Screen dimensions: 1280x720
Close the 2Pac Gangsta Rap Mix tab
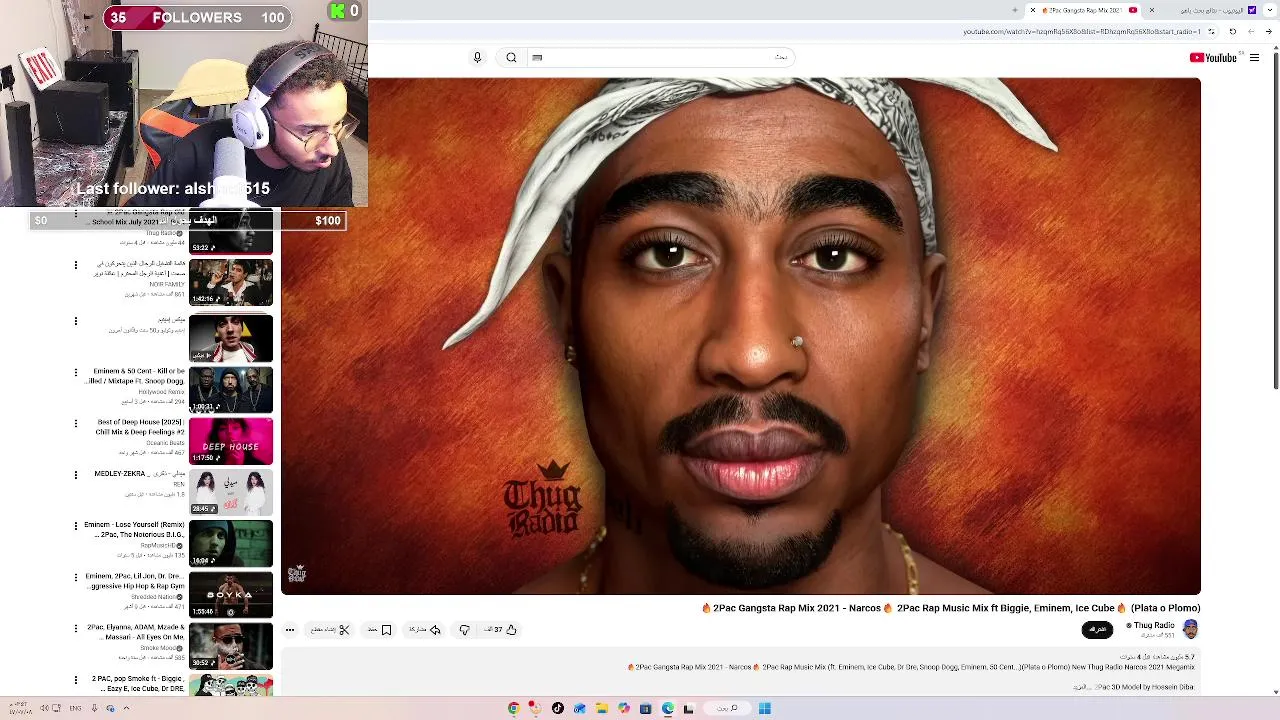point(1033,10)
